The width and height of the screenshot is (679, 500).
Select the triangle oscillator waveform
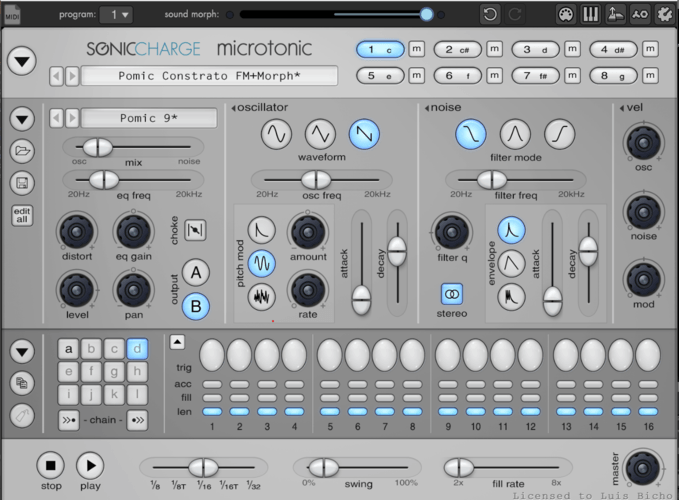(x=320, y=134)
